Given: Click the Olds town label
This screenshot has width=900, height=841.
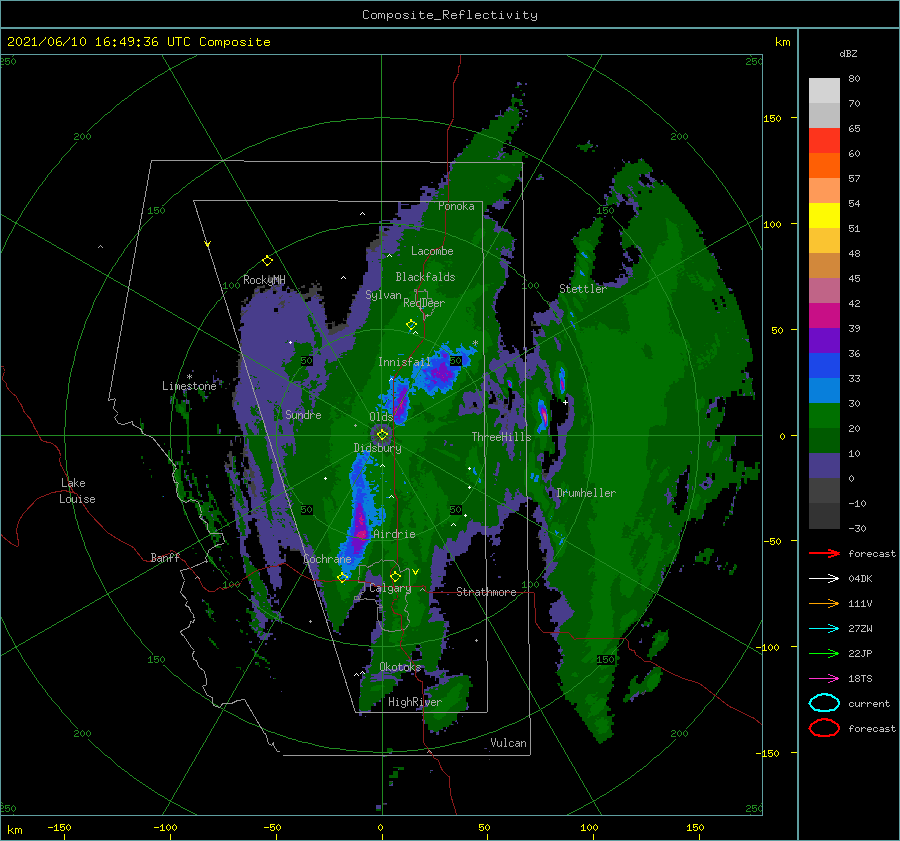Looking at the screenshot, I should 381,417.
